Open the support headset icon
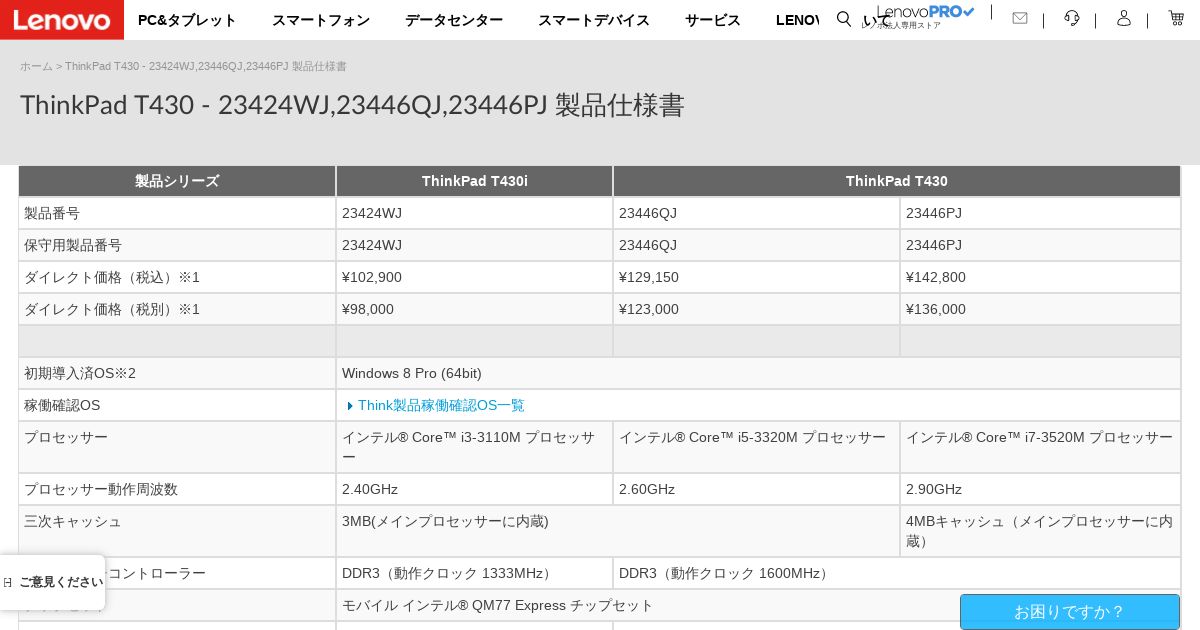 click(x=1072, y=18)
